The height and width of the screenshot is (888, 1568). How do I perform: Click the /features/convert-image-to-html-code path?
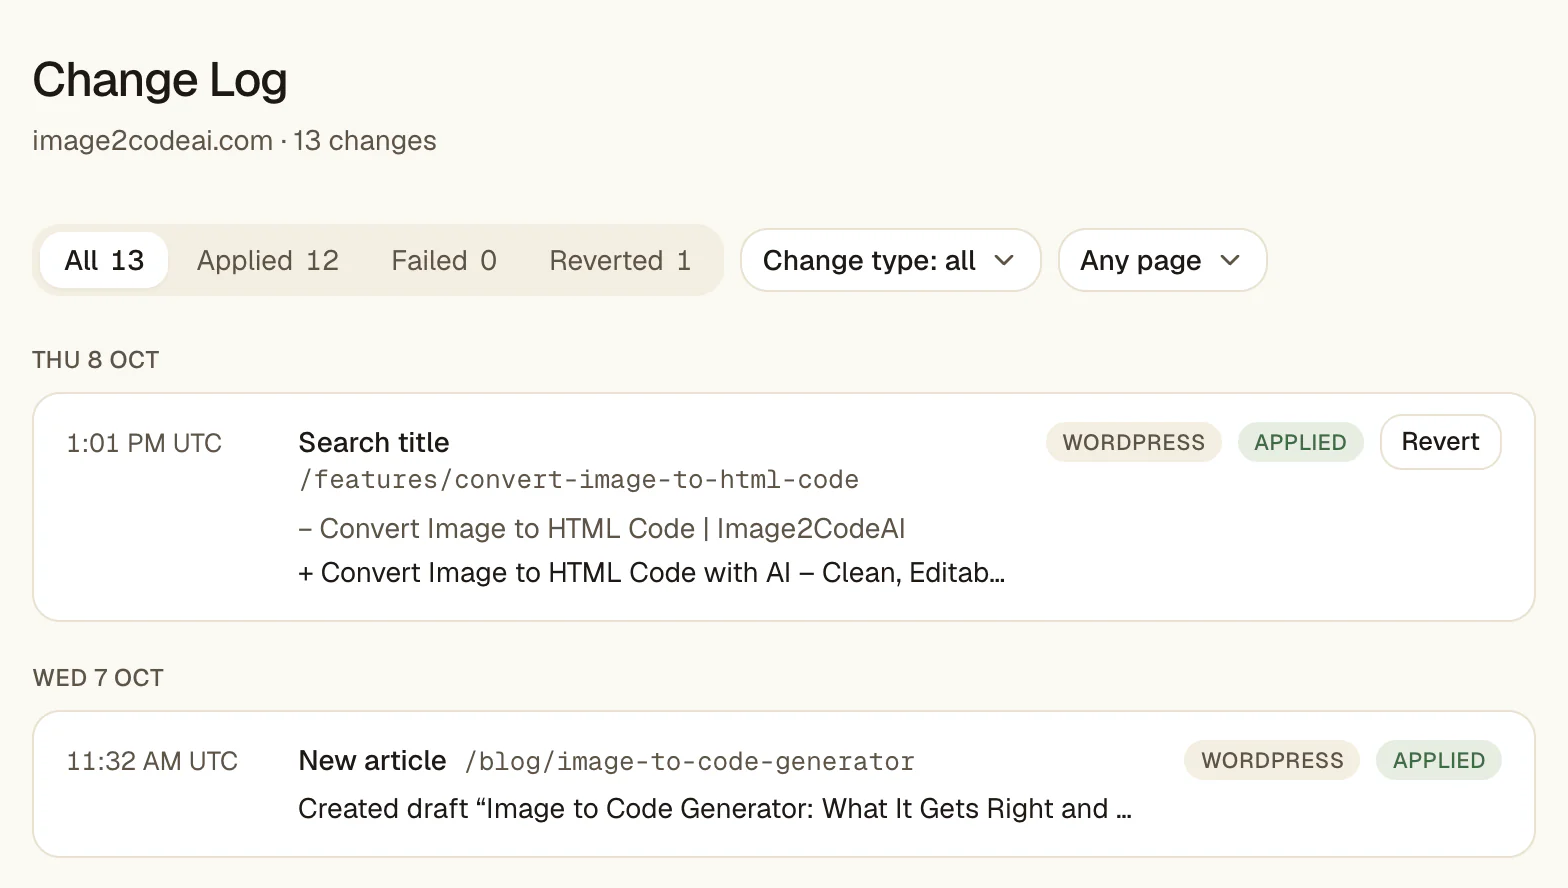point(579,480)
